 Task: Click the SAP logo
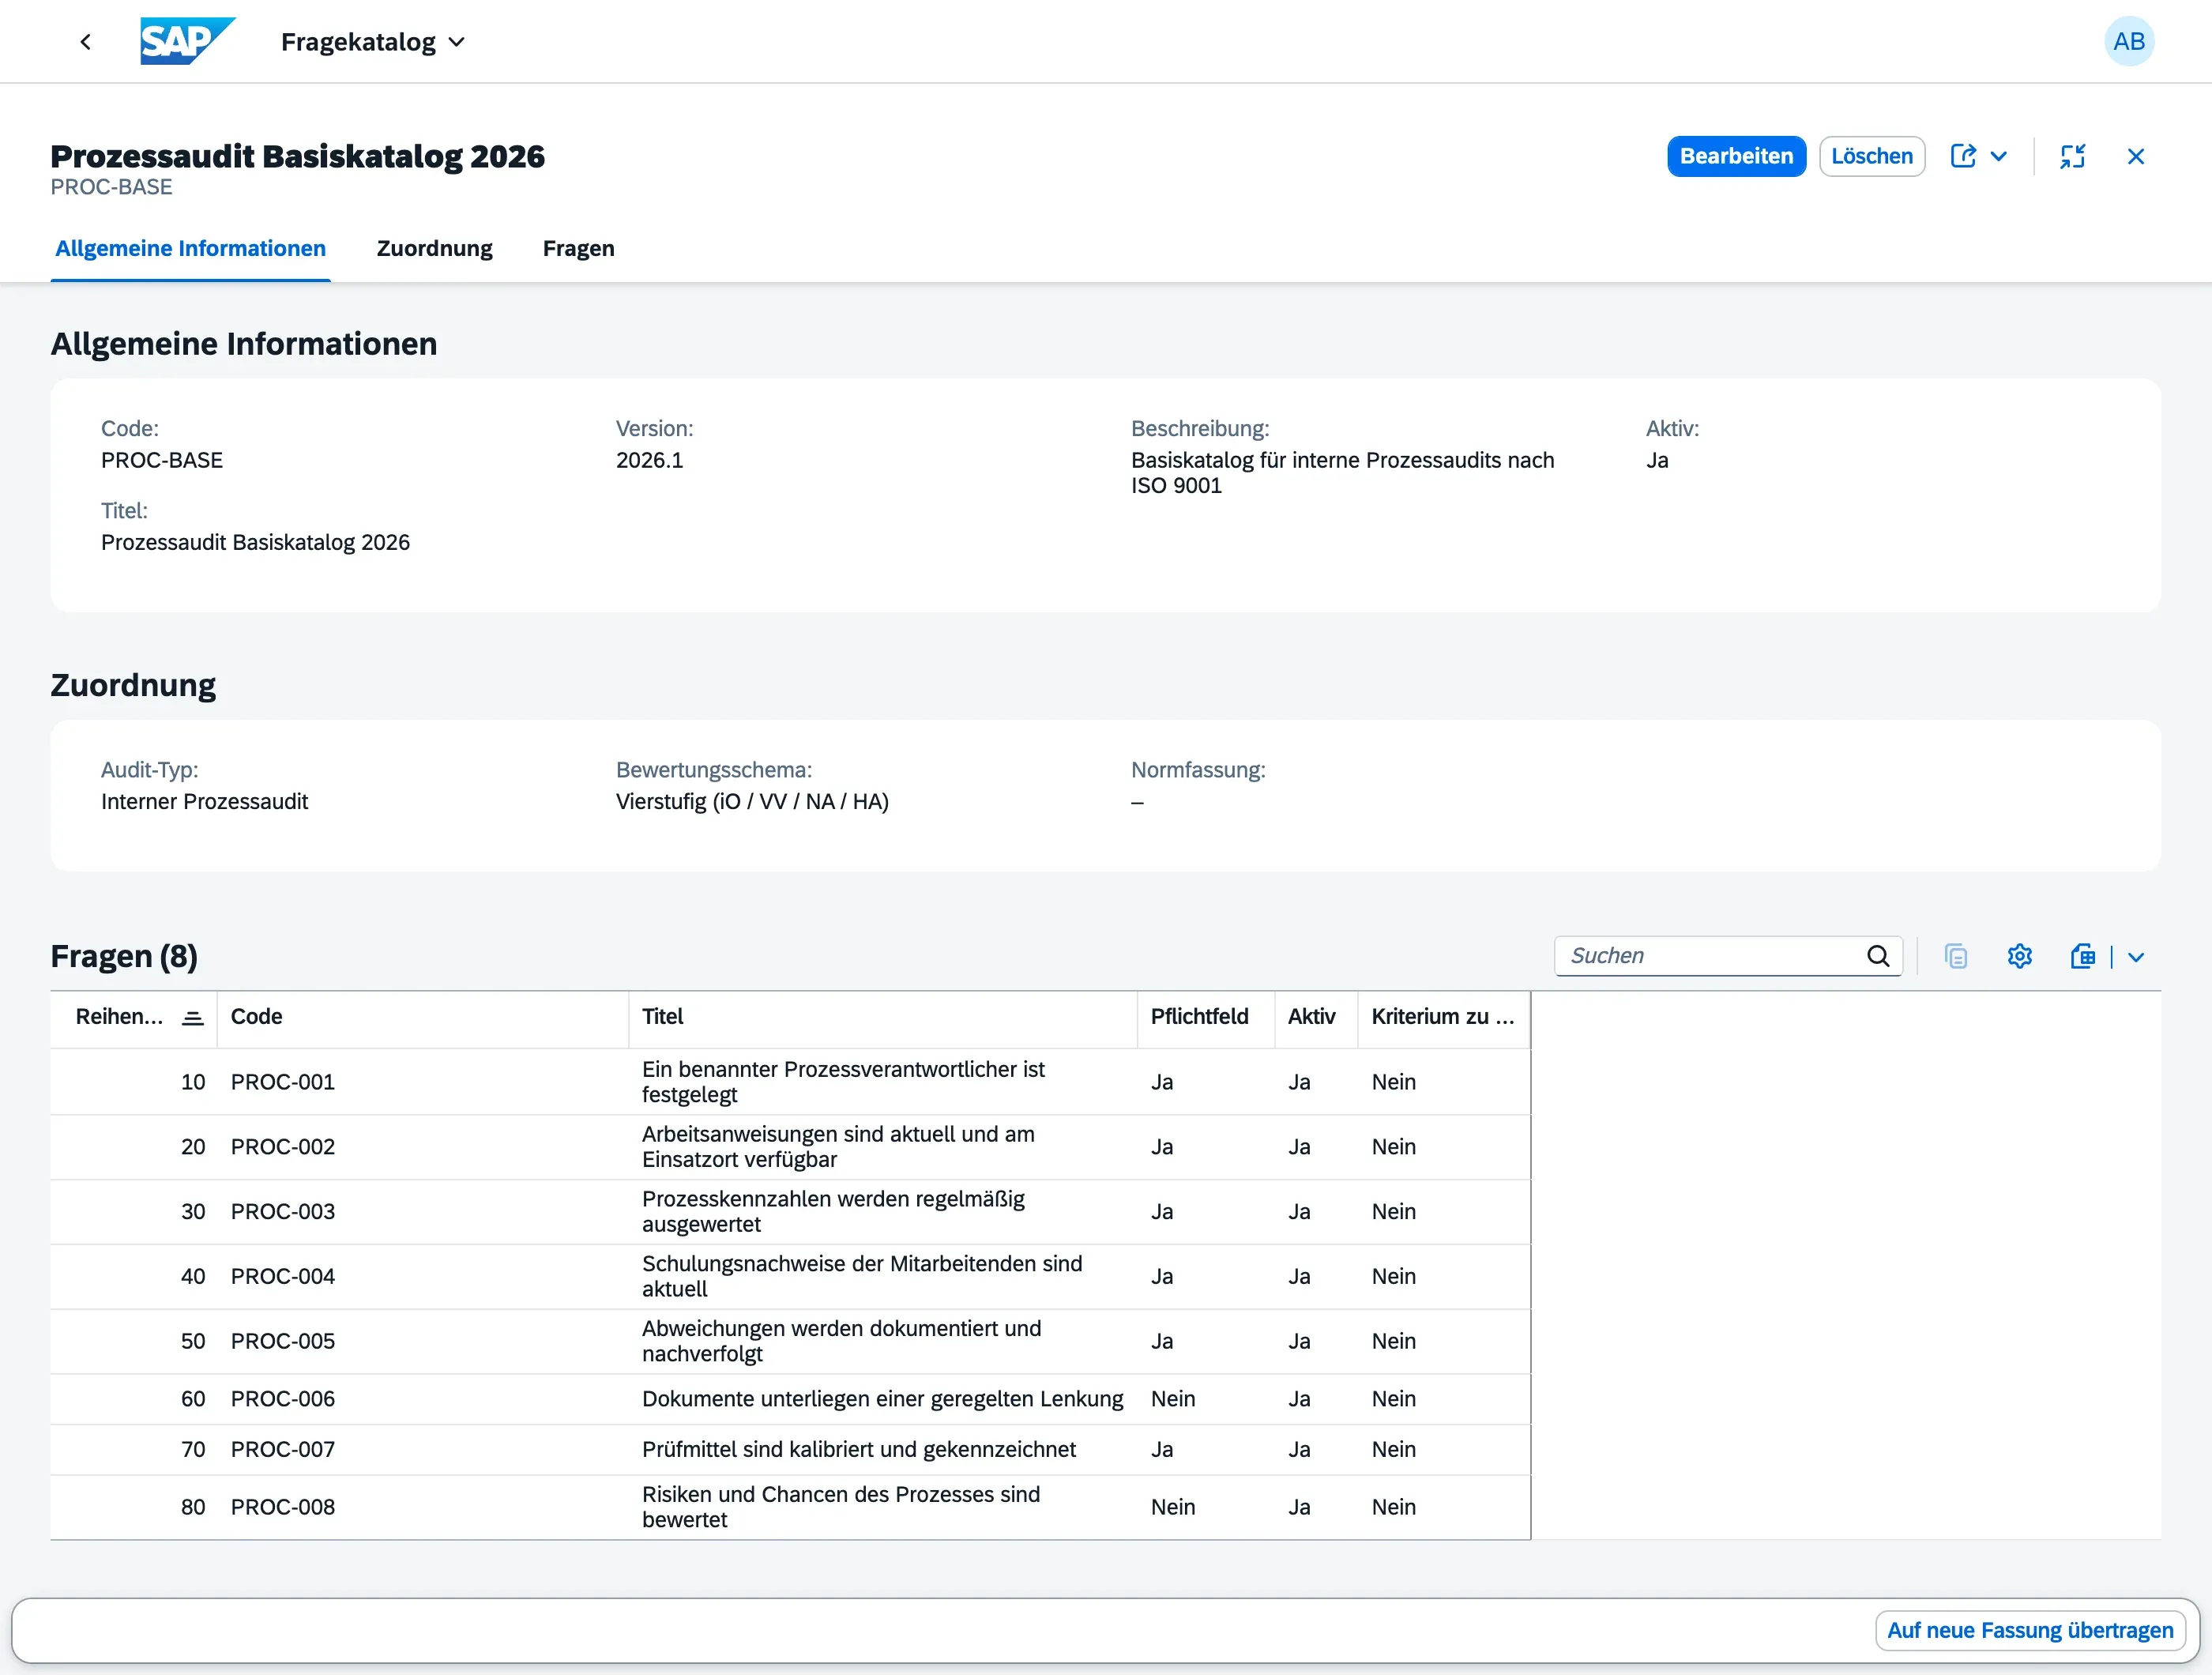tap(187, 41)
